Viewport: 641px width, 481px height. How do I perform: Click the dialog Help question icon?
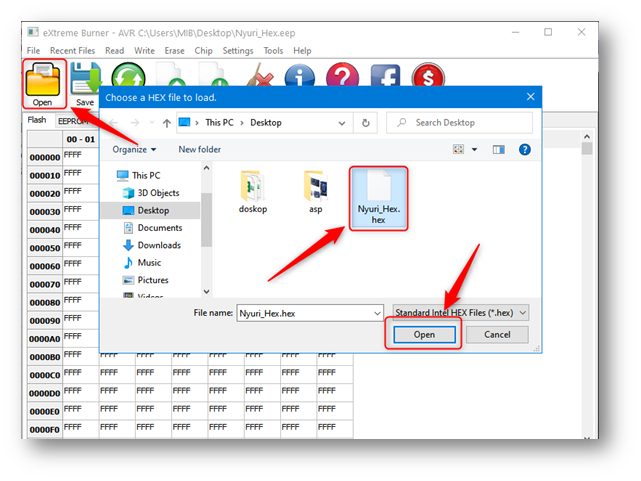(x=524, y=150)
